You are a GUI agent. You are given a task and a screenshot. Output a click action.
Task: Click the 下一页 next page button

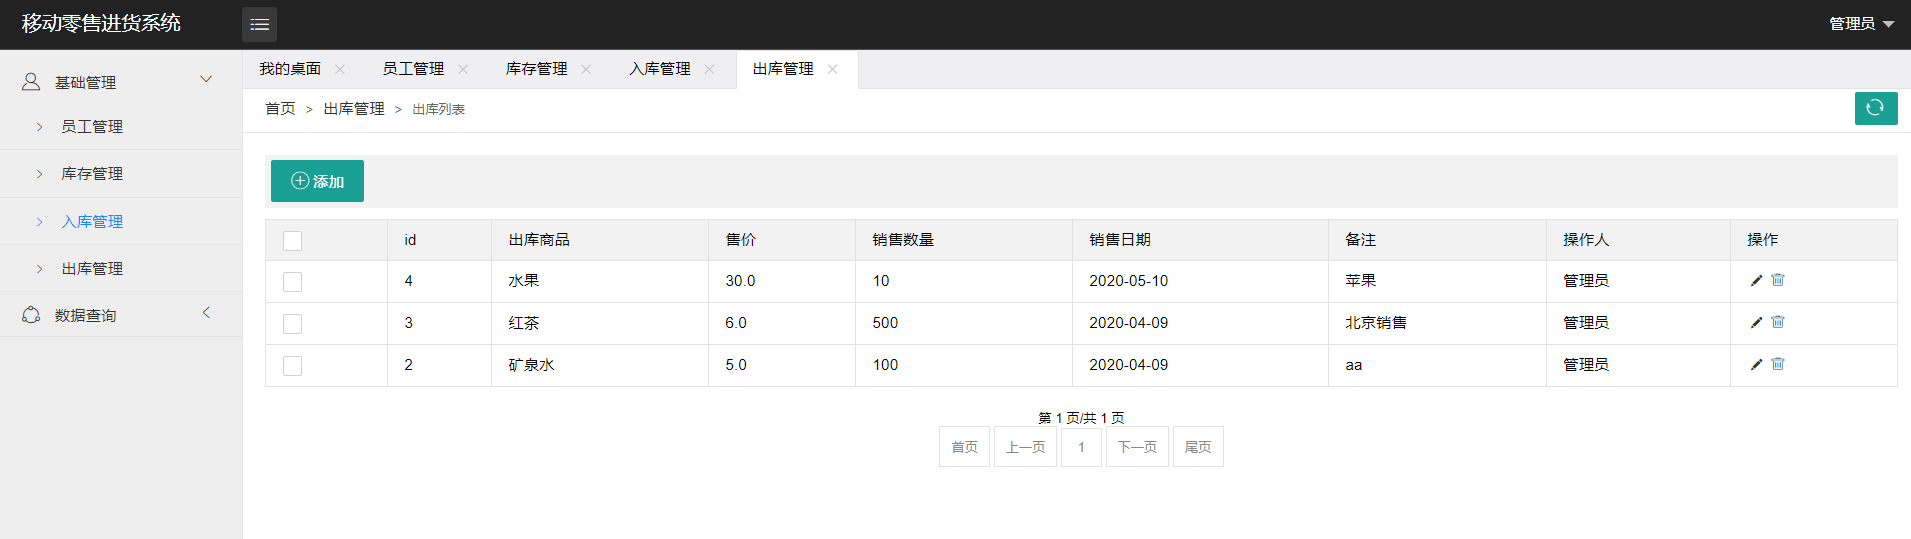(x=1137, y=447)
